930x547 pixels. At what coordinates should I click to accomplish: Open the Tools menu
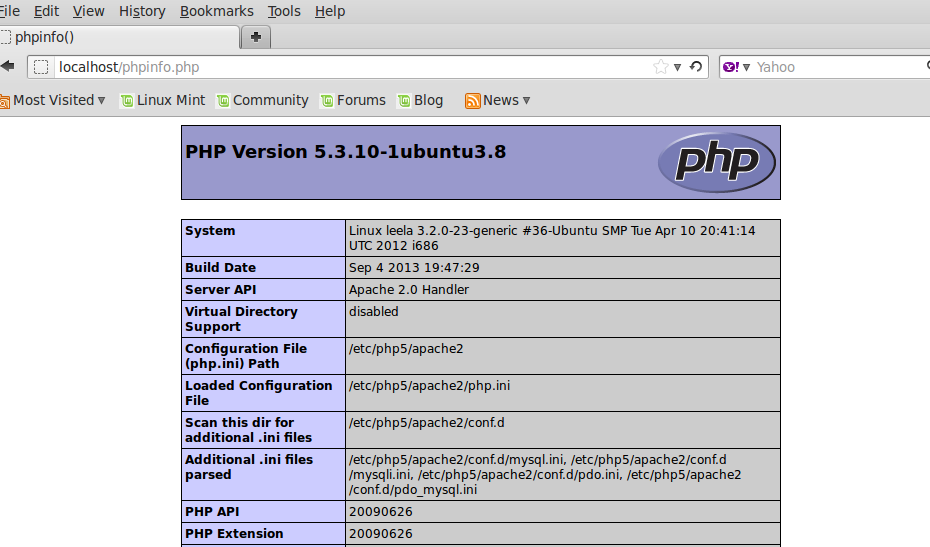[284, 11]
